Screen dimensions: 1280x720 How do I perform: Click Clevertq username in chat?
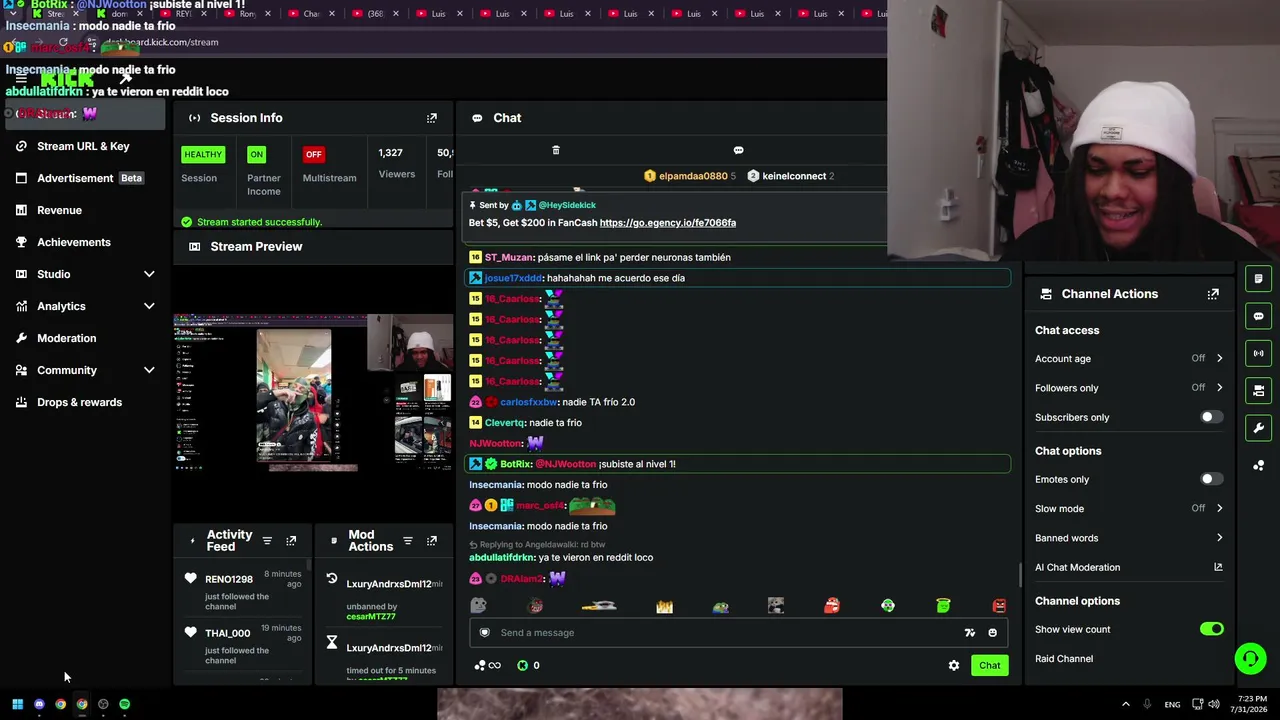tap(505, 423)
